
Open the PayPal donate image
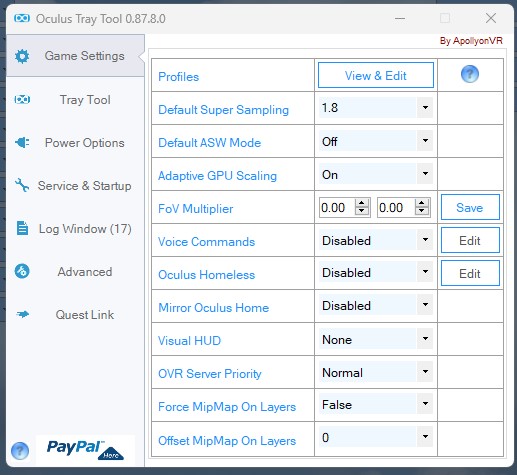(85, 450)
